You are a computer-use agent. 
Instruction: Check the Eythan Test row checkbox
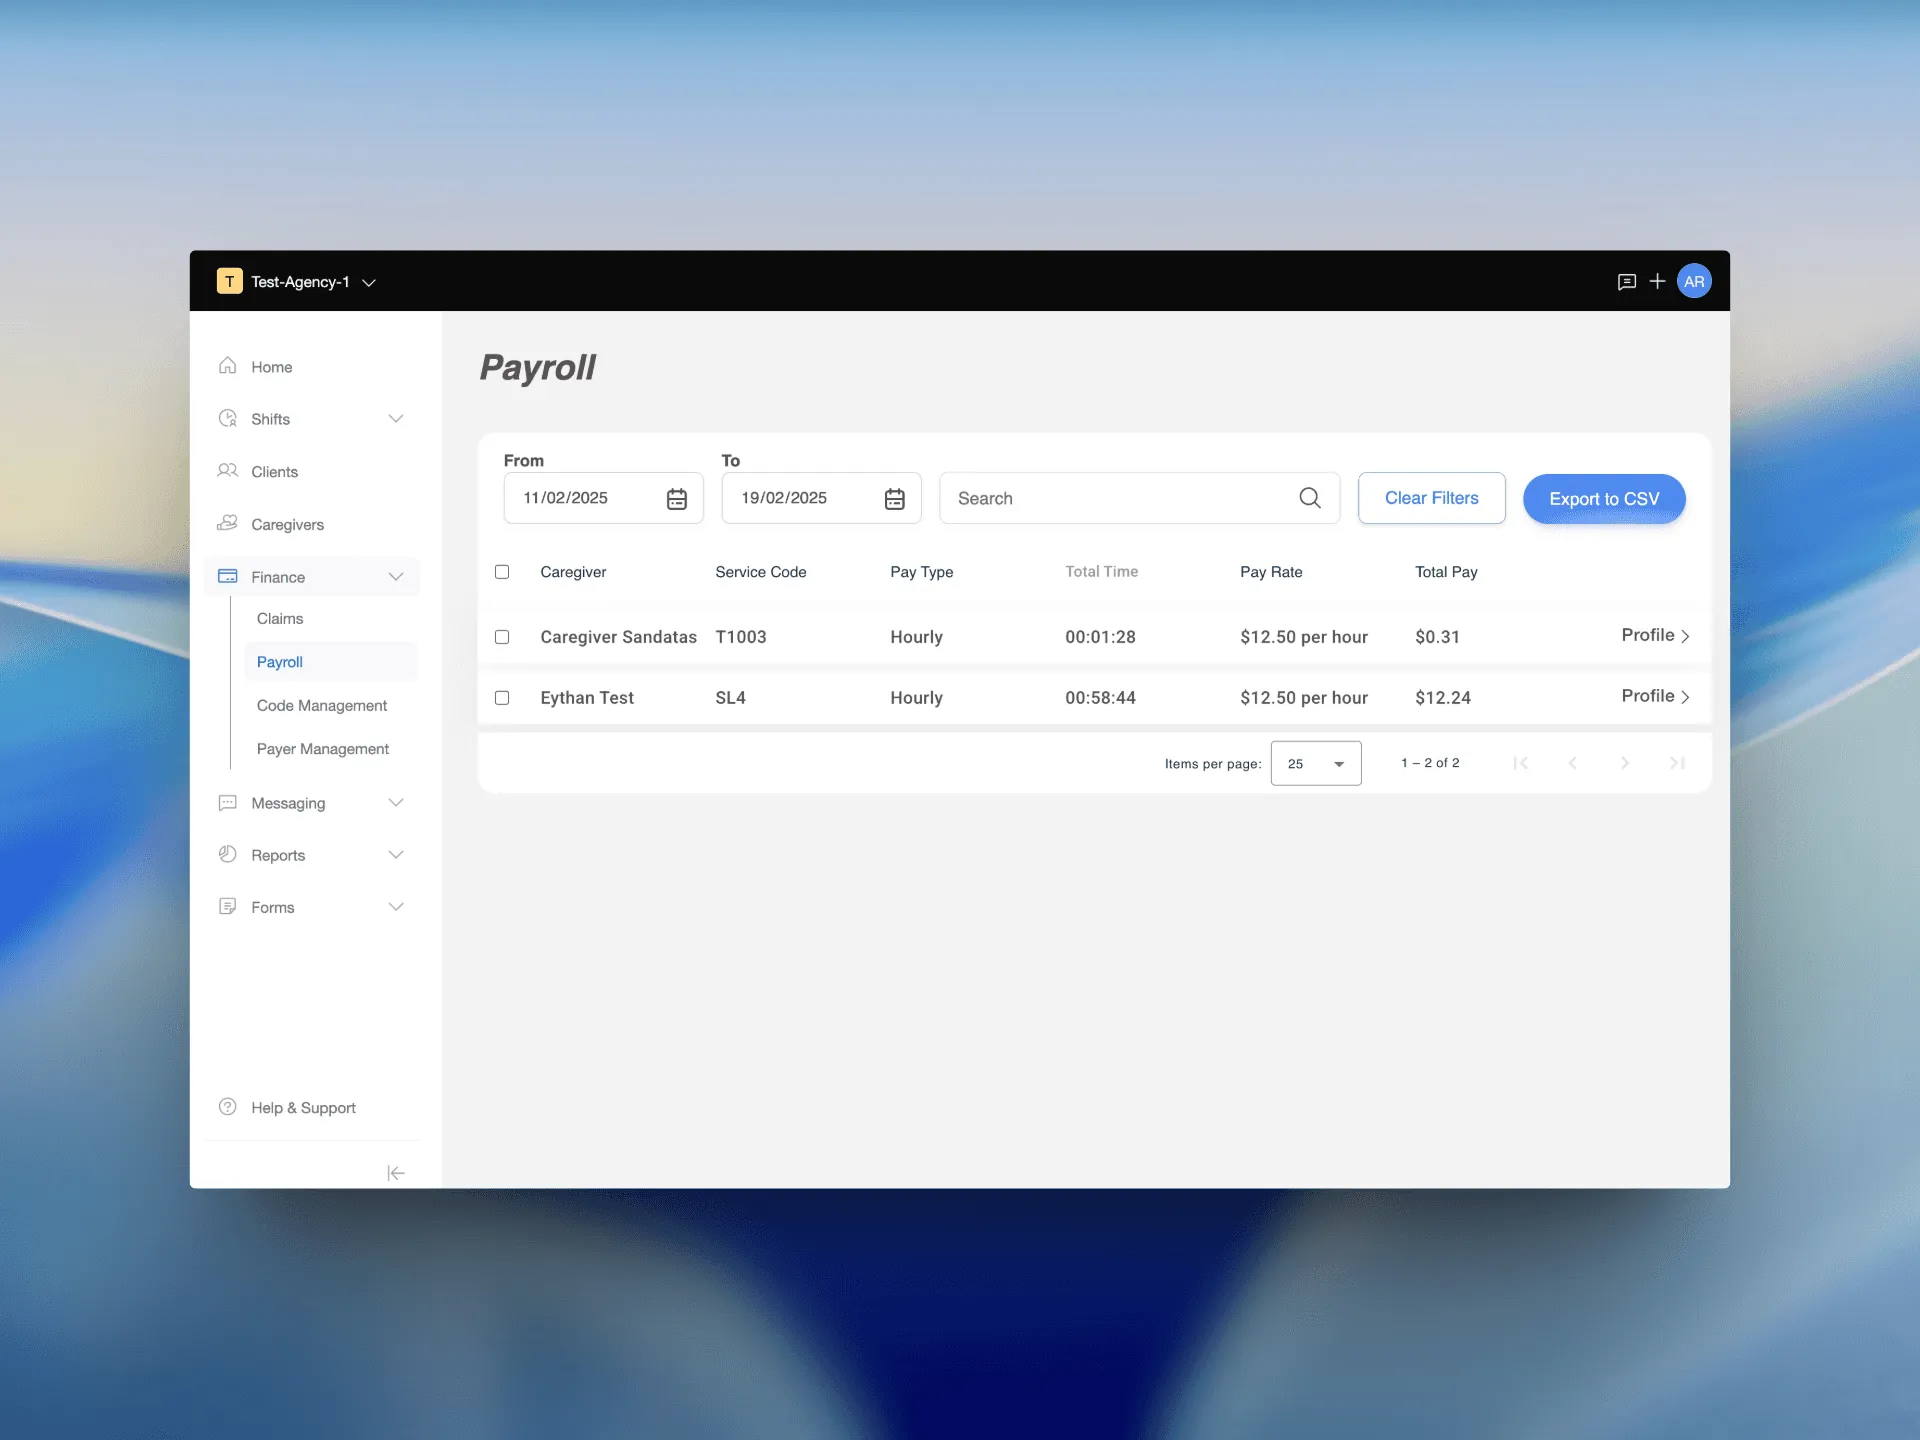click(502, 698)
